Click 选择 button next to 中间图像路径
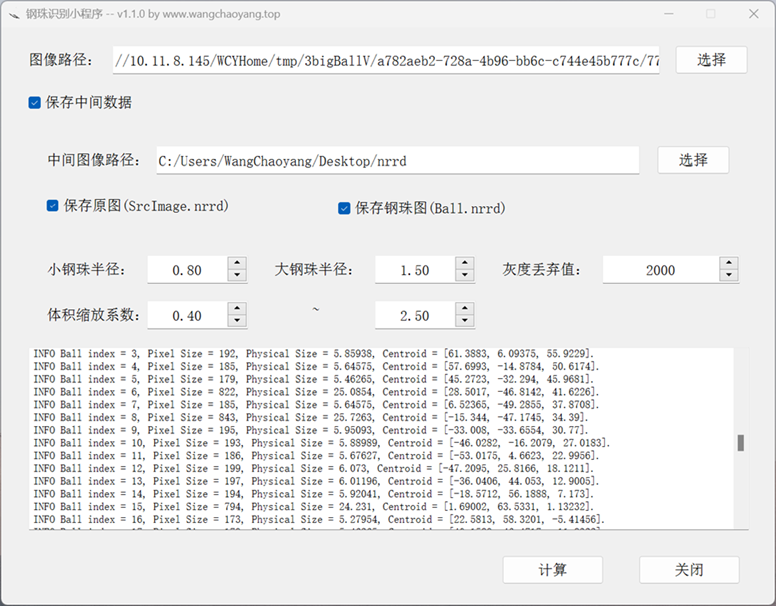This screenshot has height=606, width=776. coord(692,160)
